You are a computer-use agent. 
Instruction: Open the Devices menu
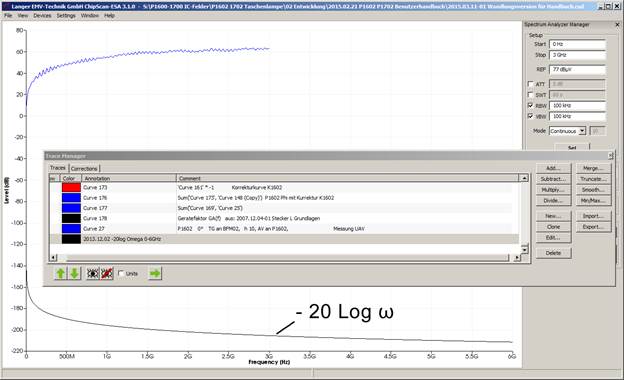click(42, 16)
